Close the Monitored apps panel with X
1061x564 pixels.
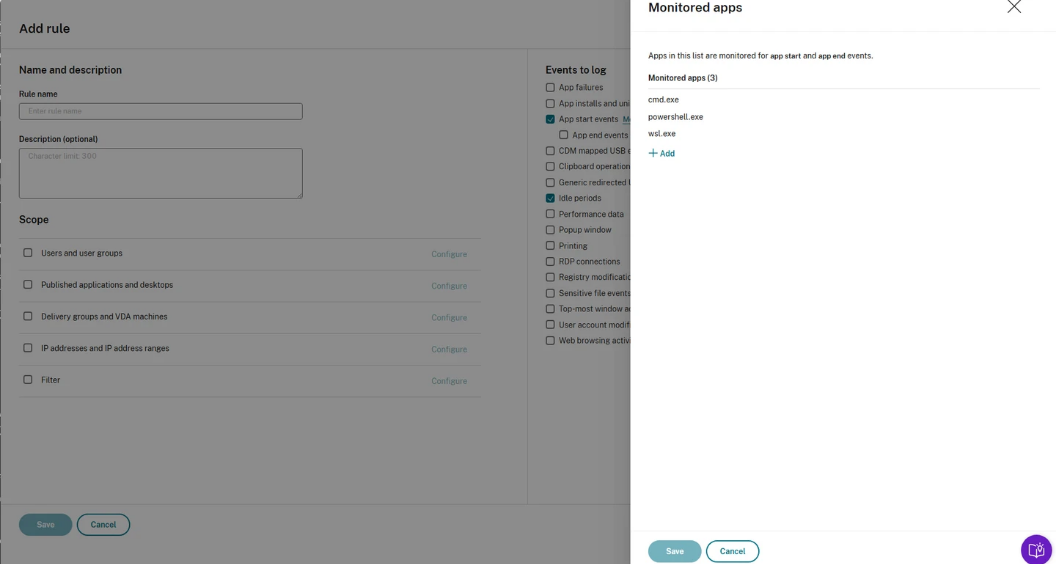point(1014,7)
